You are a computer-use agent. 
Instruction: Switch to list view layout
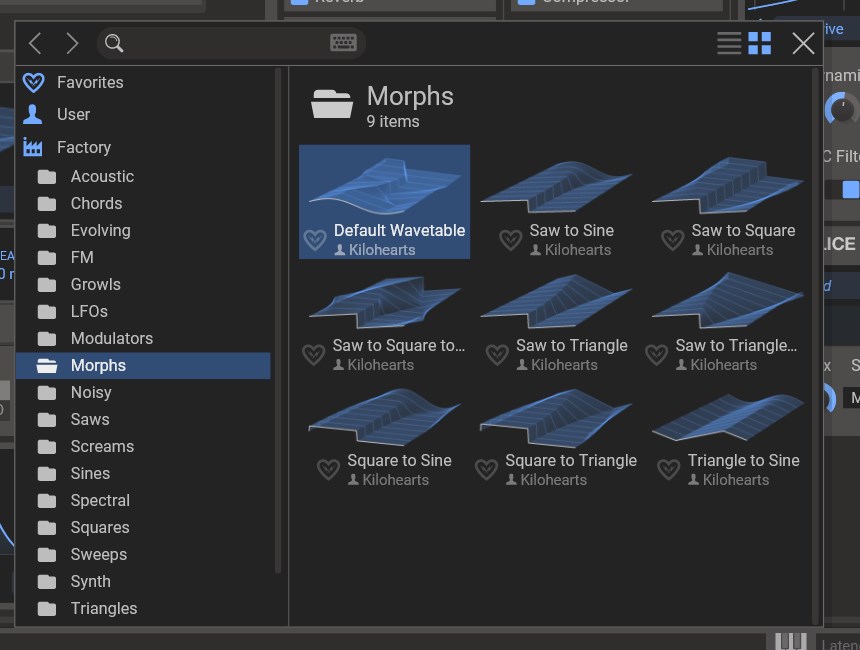point(729,43)
